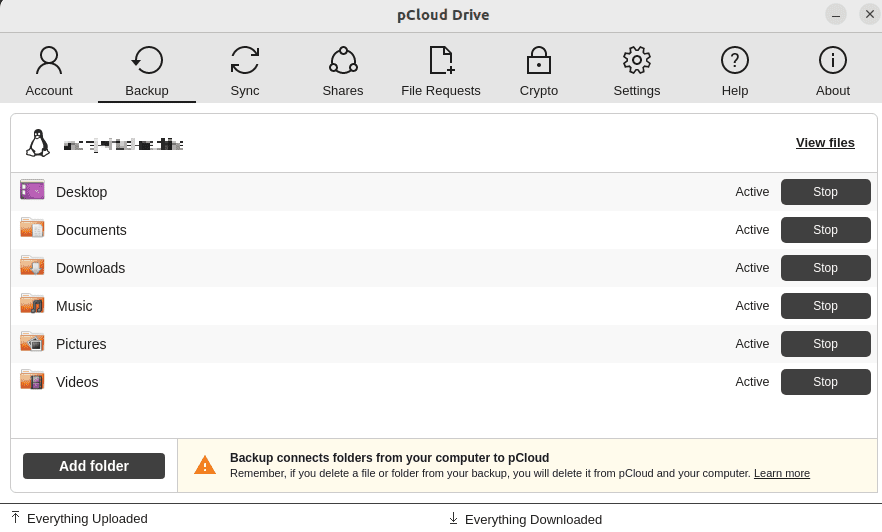The image size is (882, 532).
Task: Open the About info icon
Action: (832, 60)
